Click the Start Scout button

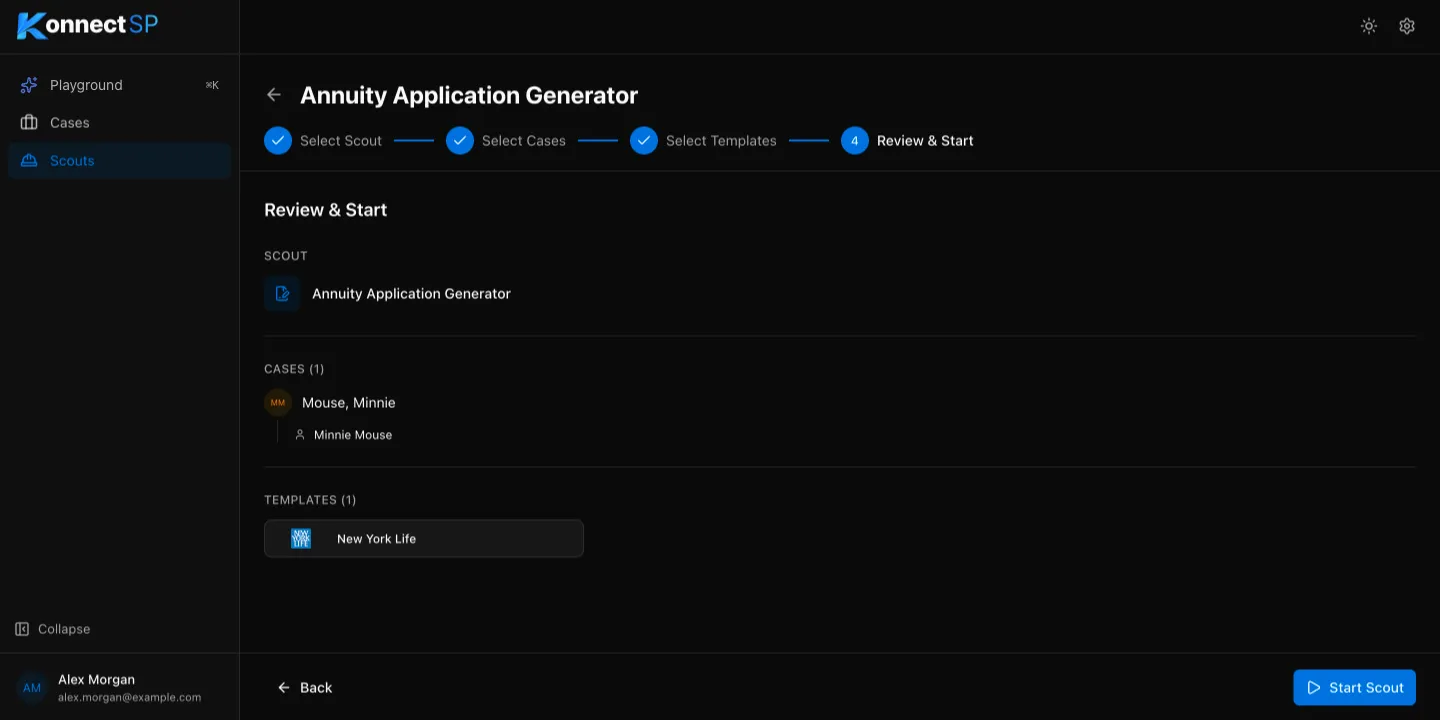pyautogui.click(x=1354, y=688)
